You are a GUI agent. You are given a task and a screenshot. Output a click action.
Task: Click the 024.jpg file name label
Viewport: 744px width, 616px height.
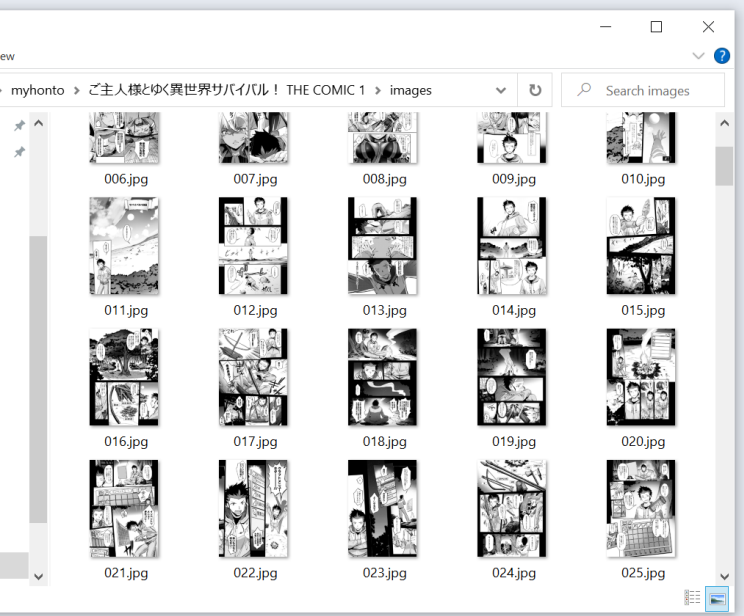tap(514, 573)
